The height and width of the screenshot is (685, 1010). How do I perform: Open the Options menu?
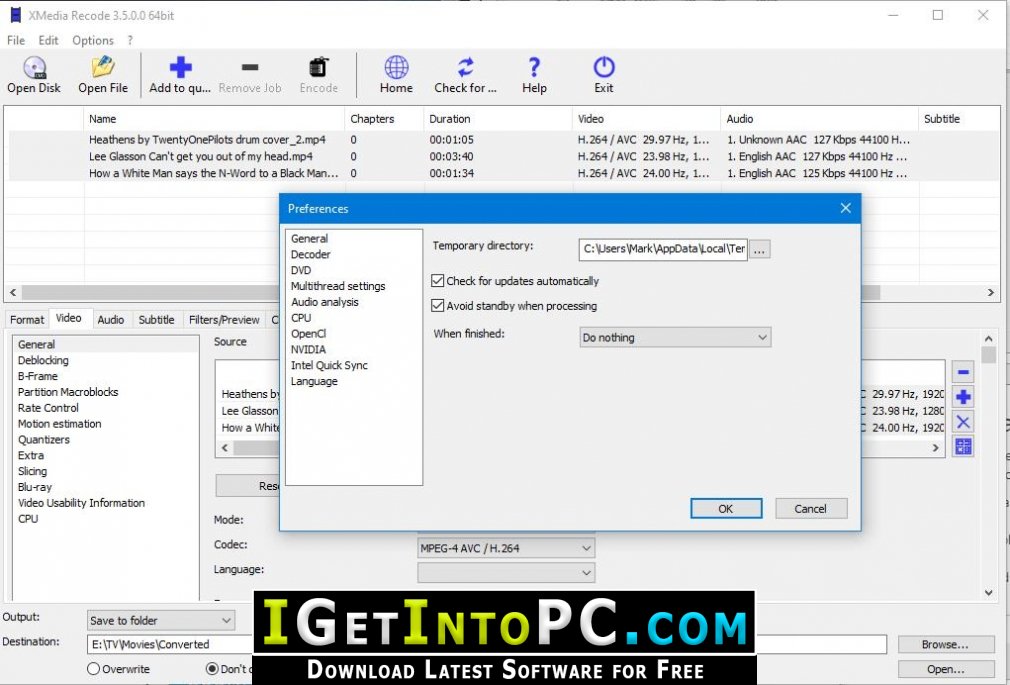tap(93, 40)
